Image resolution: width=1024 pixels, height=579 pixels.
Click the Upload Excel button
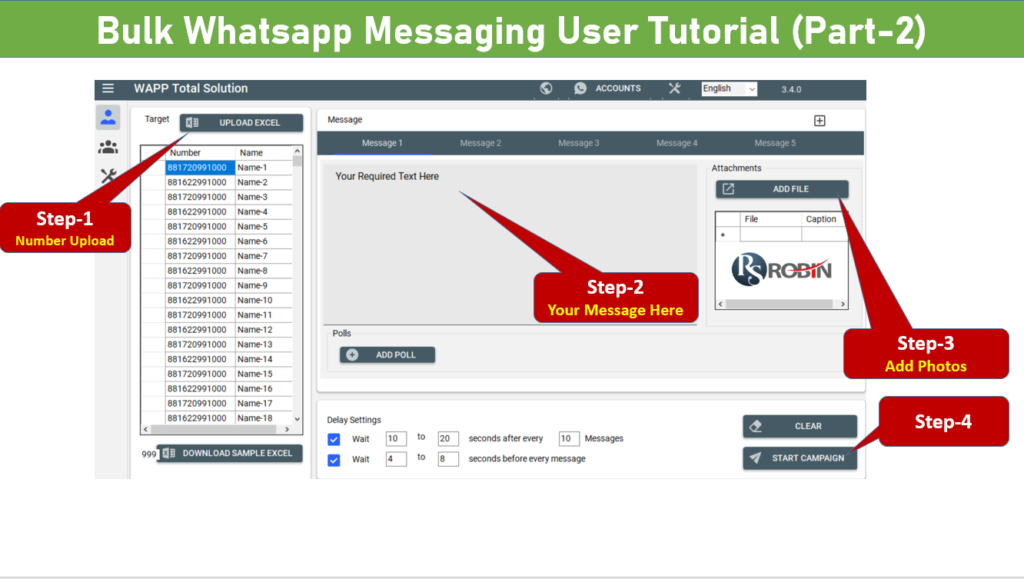click(242, 123)
